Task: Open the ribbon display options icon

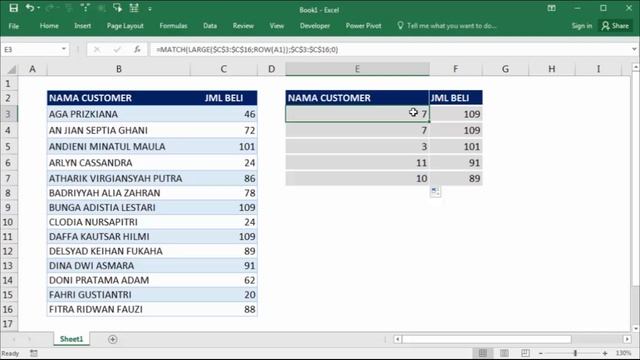Action: coord(551,8)
